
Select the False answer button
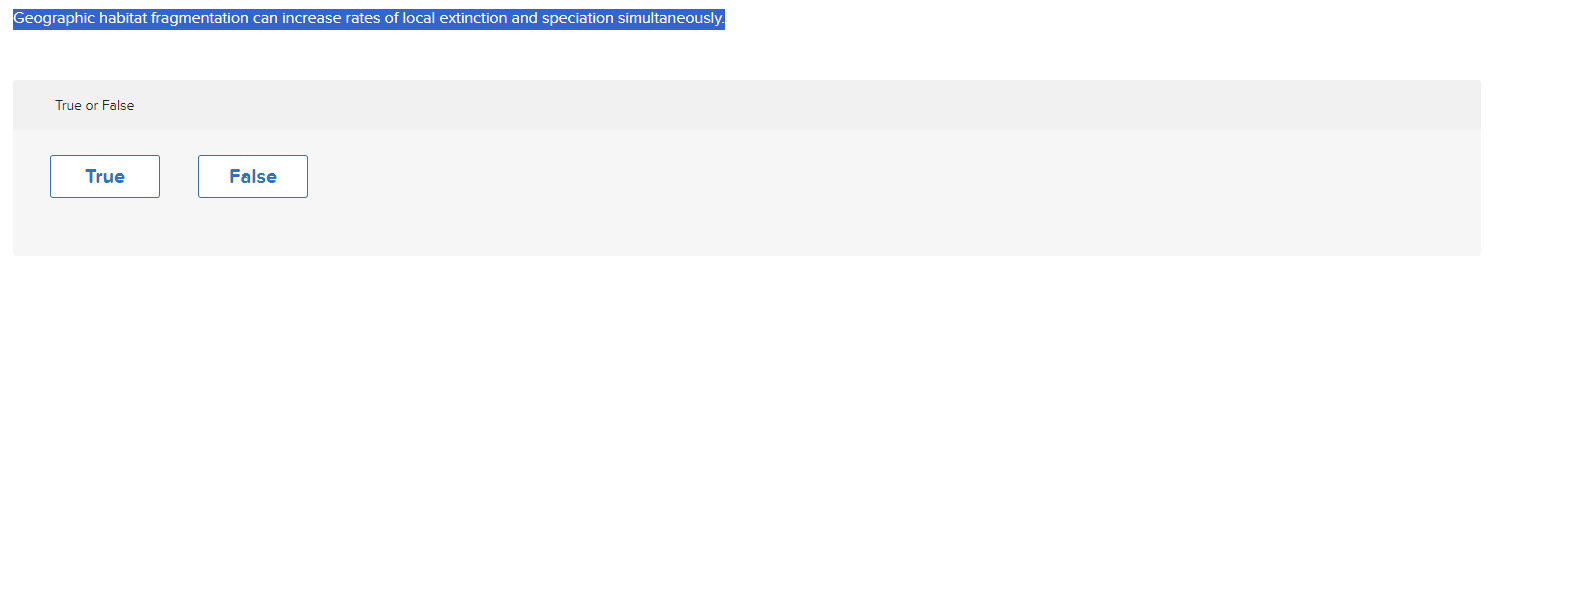click(x=253, y=176)
